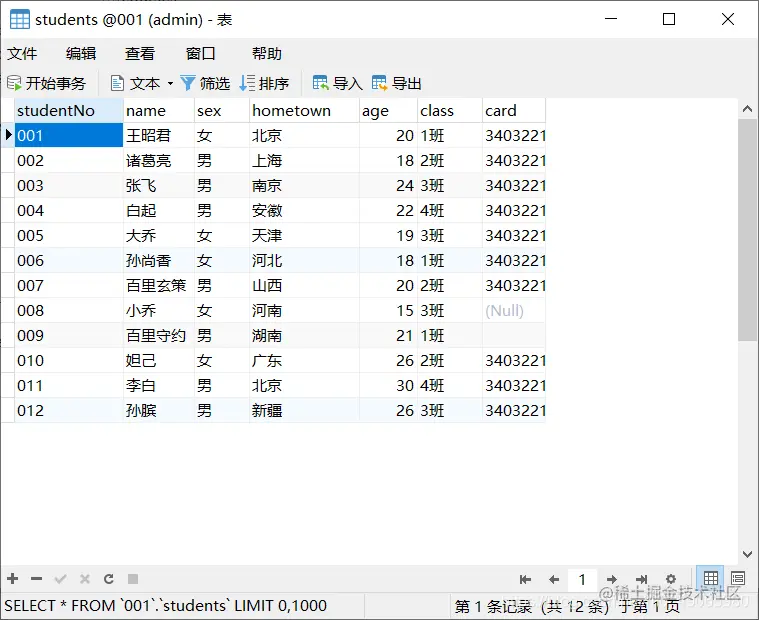Close the students window
Screen dimensions: 759x620
click(x=728, y=19)
